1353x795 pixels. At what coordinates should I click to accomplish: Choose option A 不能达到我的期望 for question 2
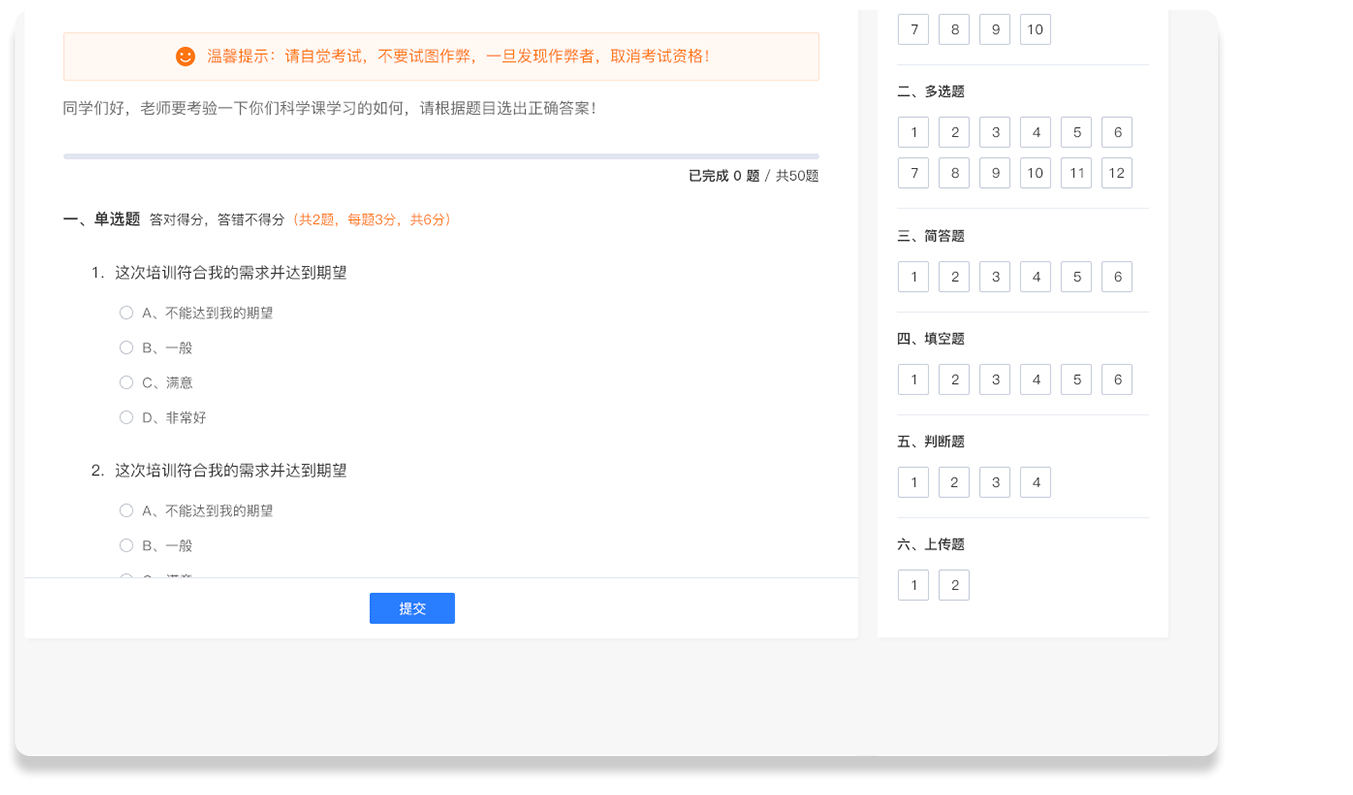[126, 511]
